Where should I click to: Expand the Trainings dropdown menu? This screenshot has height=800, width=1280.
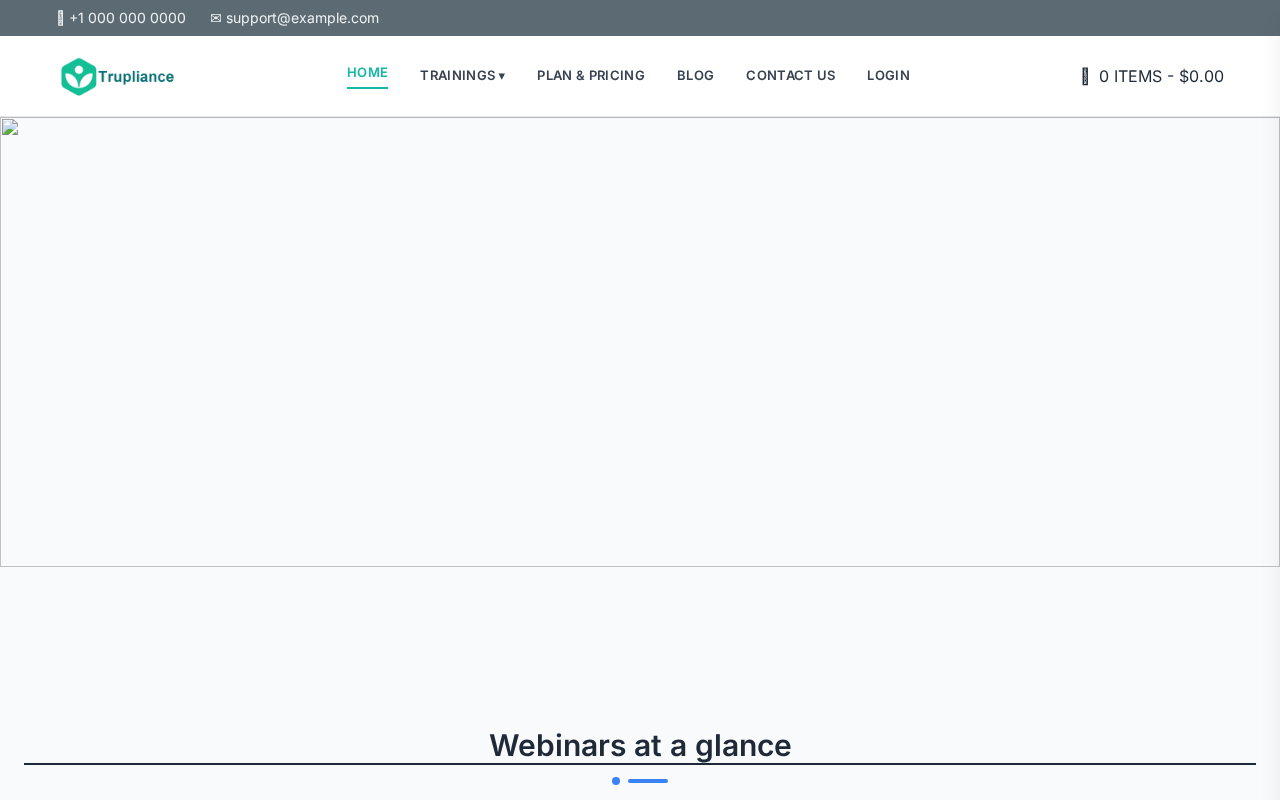tap(462, 76)
